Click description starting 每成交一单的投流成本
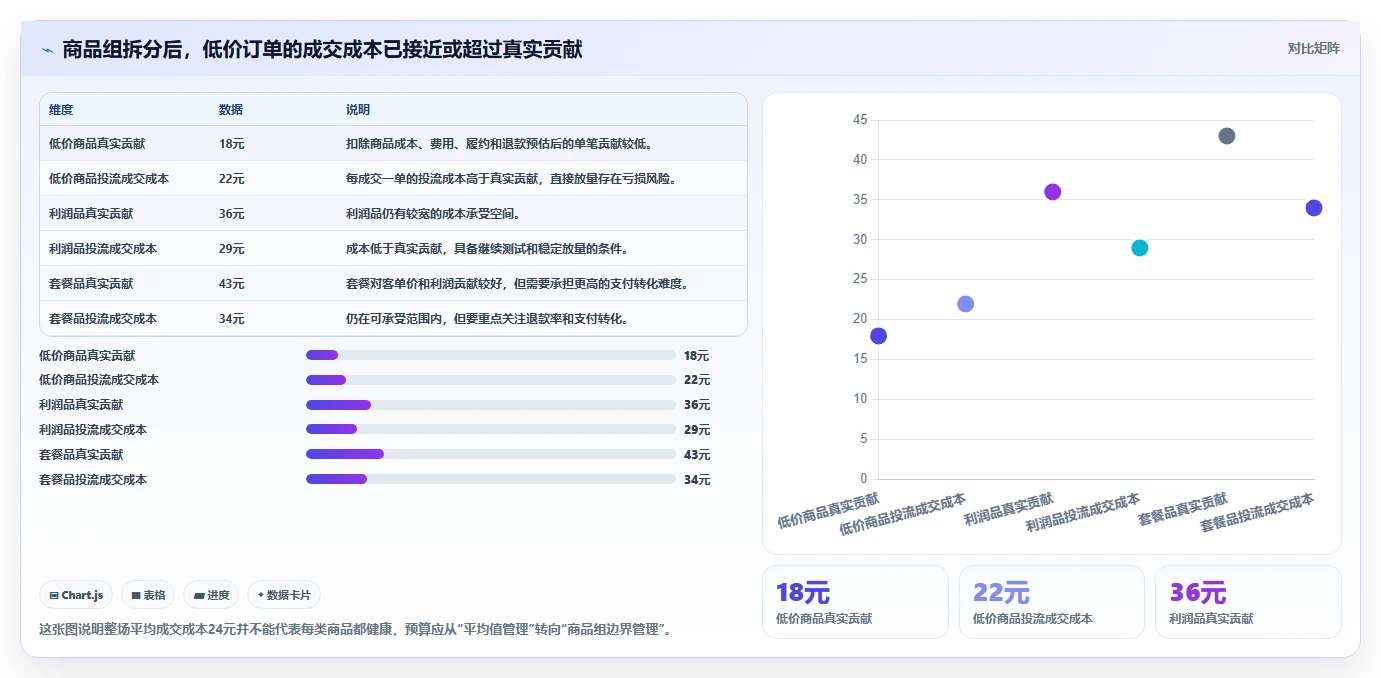This screenshot has width=1381, height=678. click(513, 179)
